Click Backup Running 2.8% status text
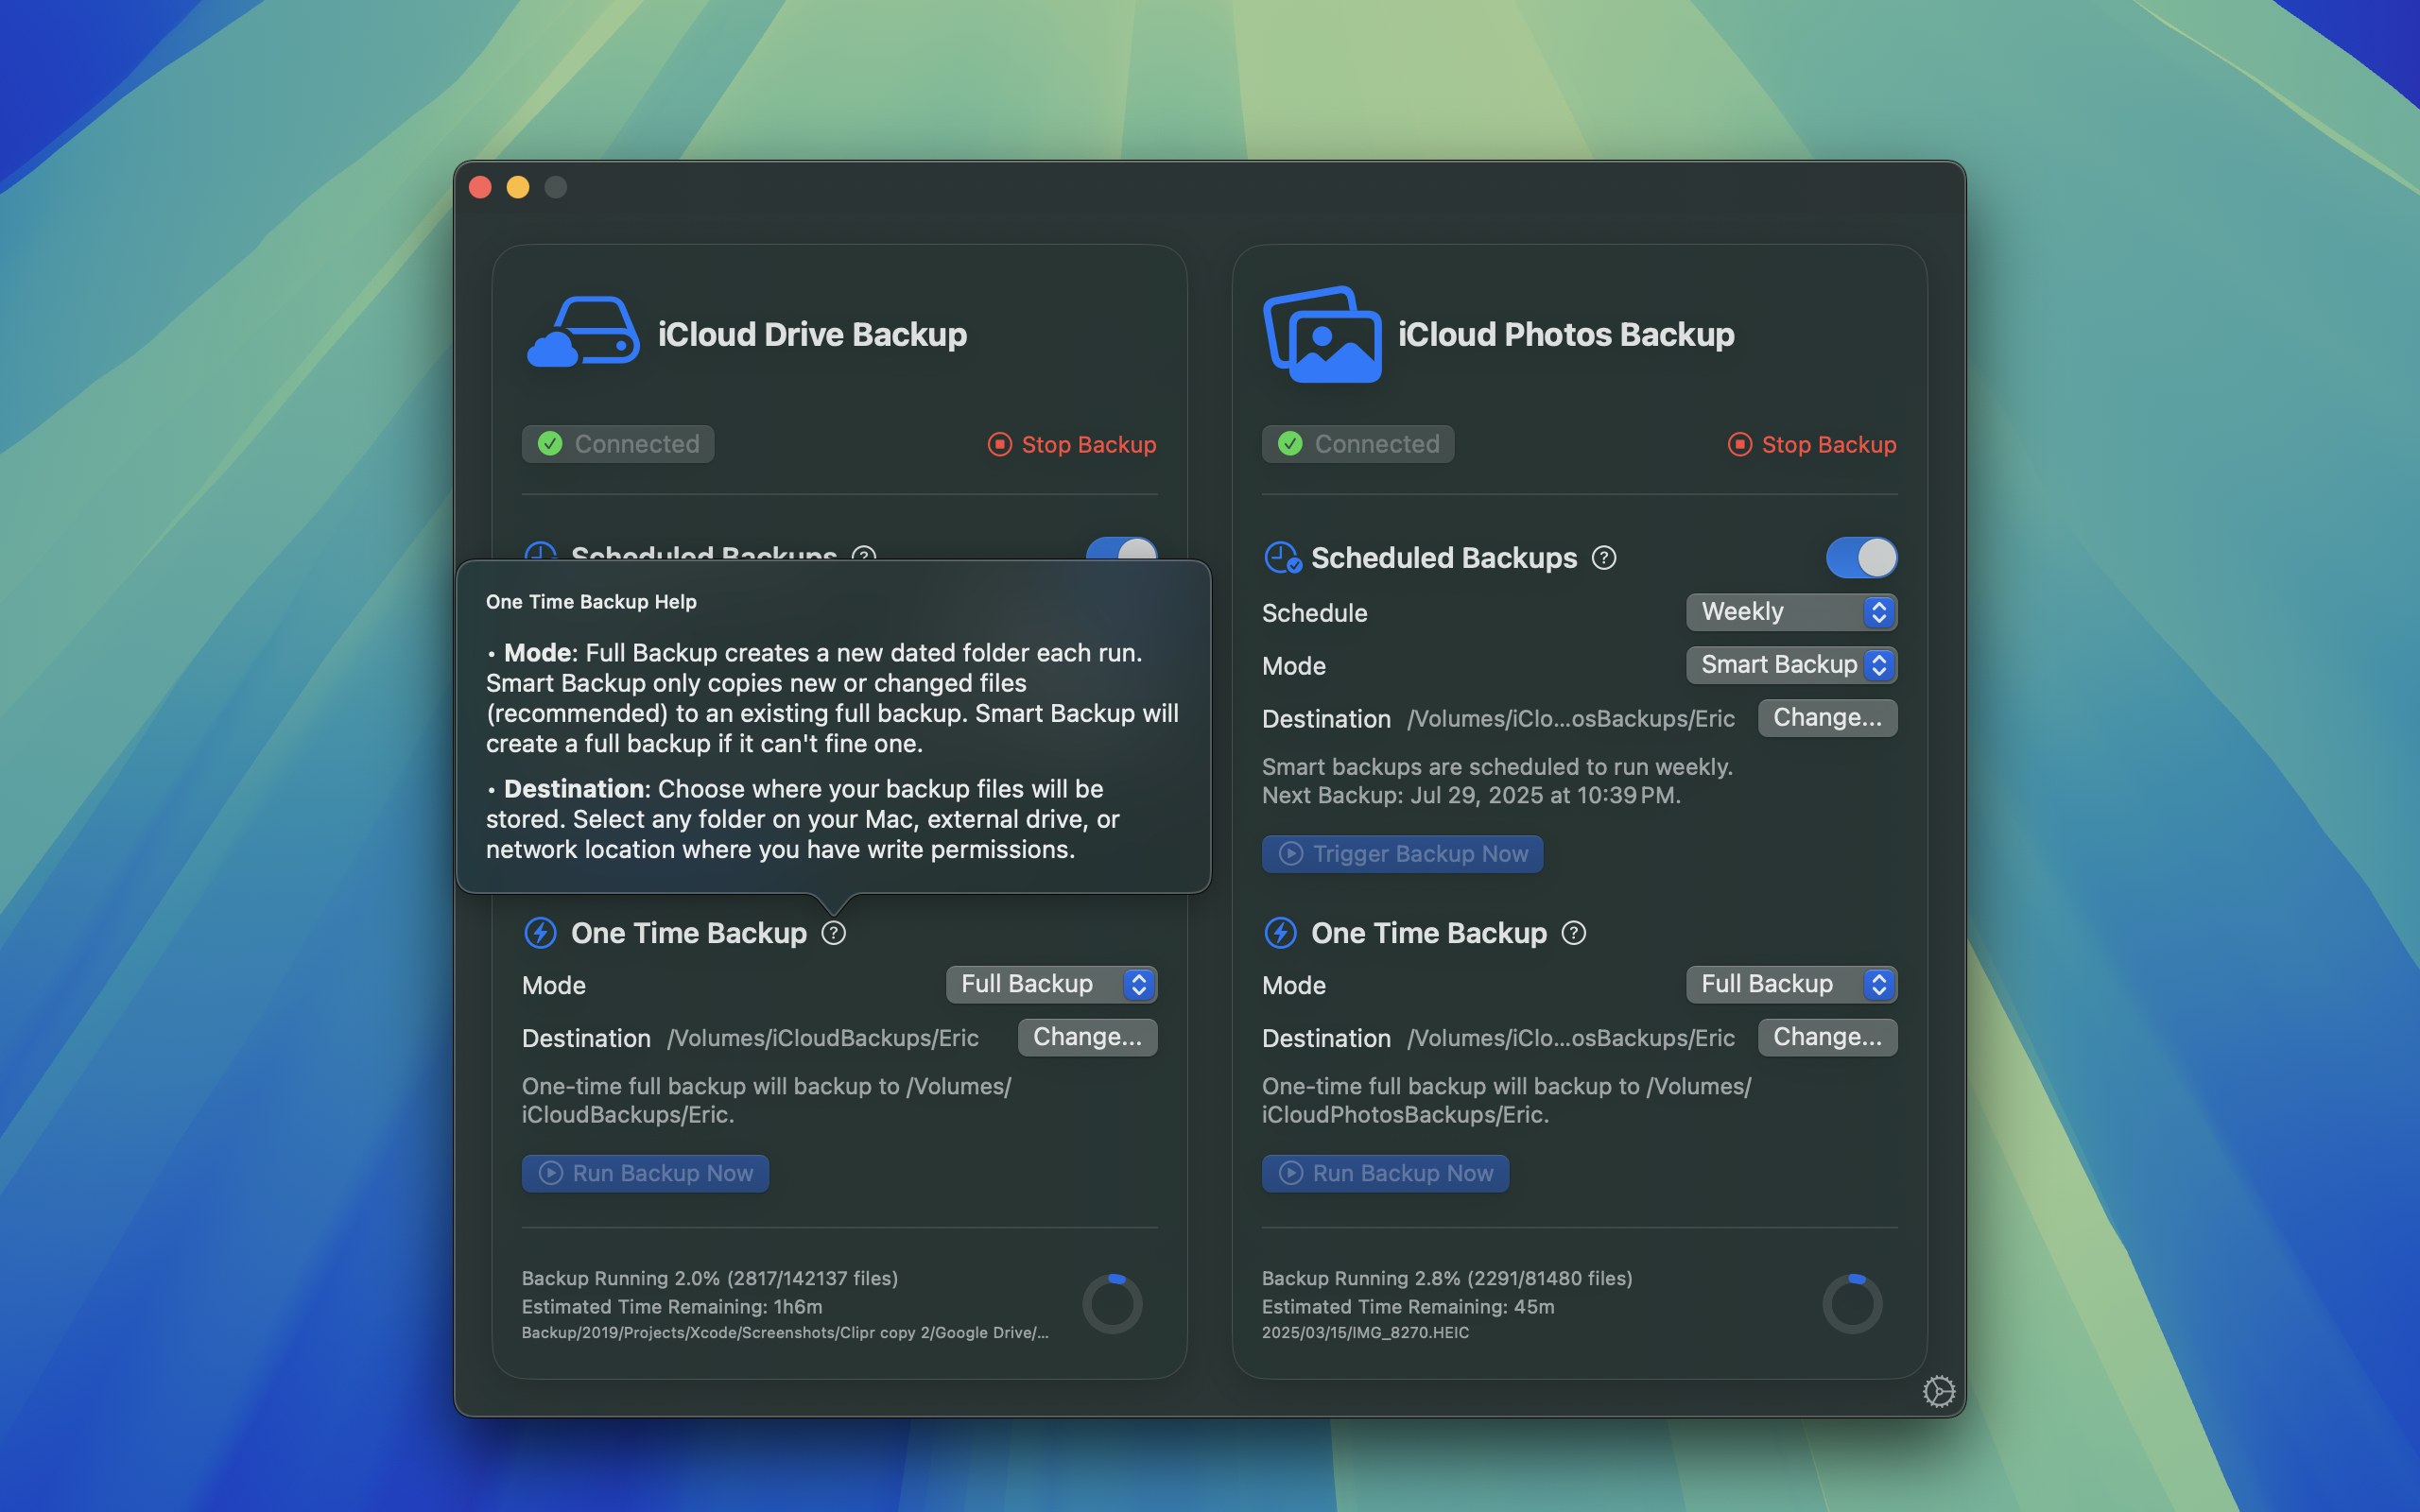This screenshot has width=2420, height=1512. [1447, 1278]
